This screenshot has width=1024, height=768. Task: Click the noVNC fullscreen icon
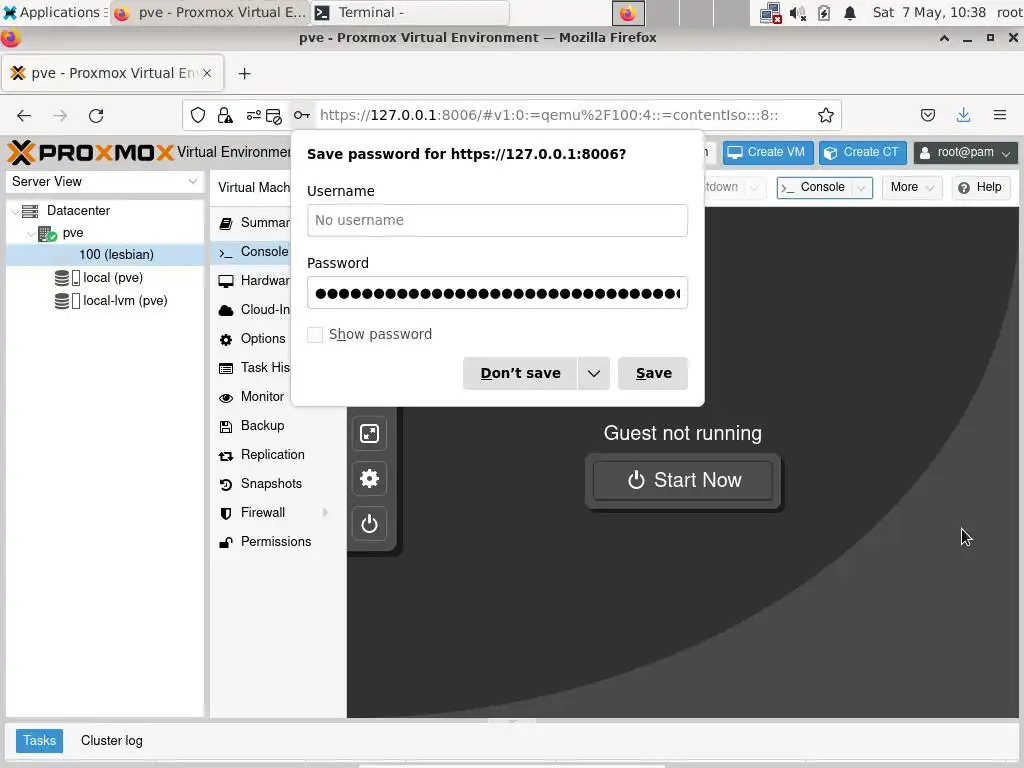click(x=370, y=434)
